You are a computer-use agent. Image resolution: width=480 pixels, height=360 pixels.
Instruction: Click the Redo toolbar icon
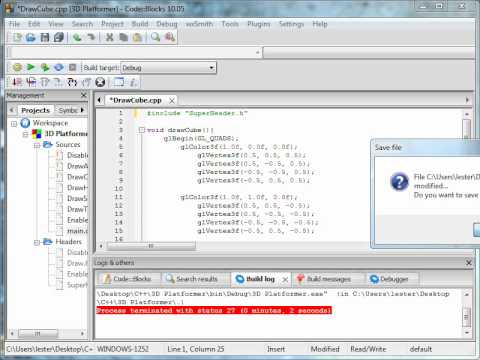pos(91,37)
